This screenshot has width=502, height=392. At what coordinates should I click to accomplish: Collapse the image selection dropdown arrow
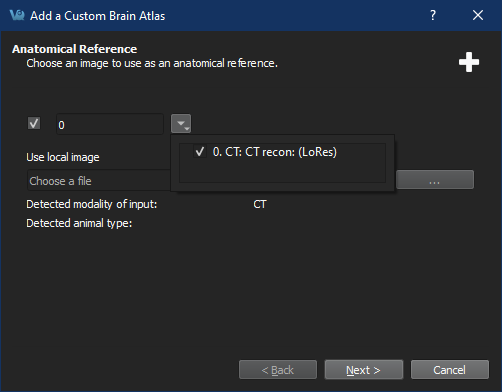(181, 124)
